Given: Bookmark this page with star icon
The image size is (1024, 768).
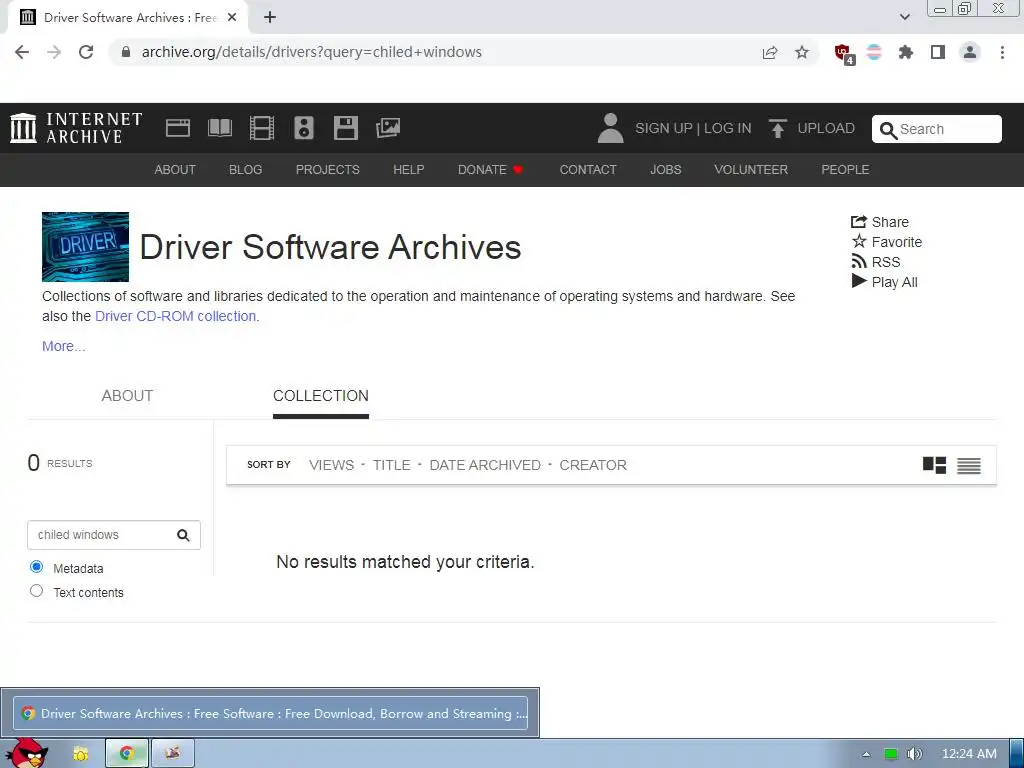Looking at the screenshot, I should pyautogui.click(x=802, y=52).
